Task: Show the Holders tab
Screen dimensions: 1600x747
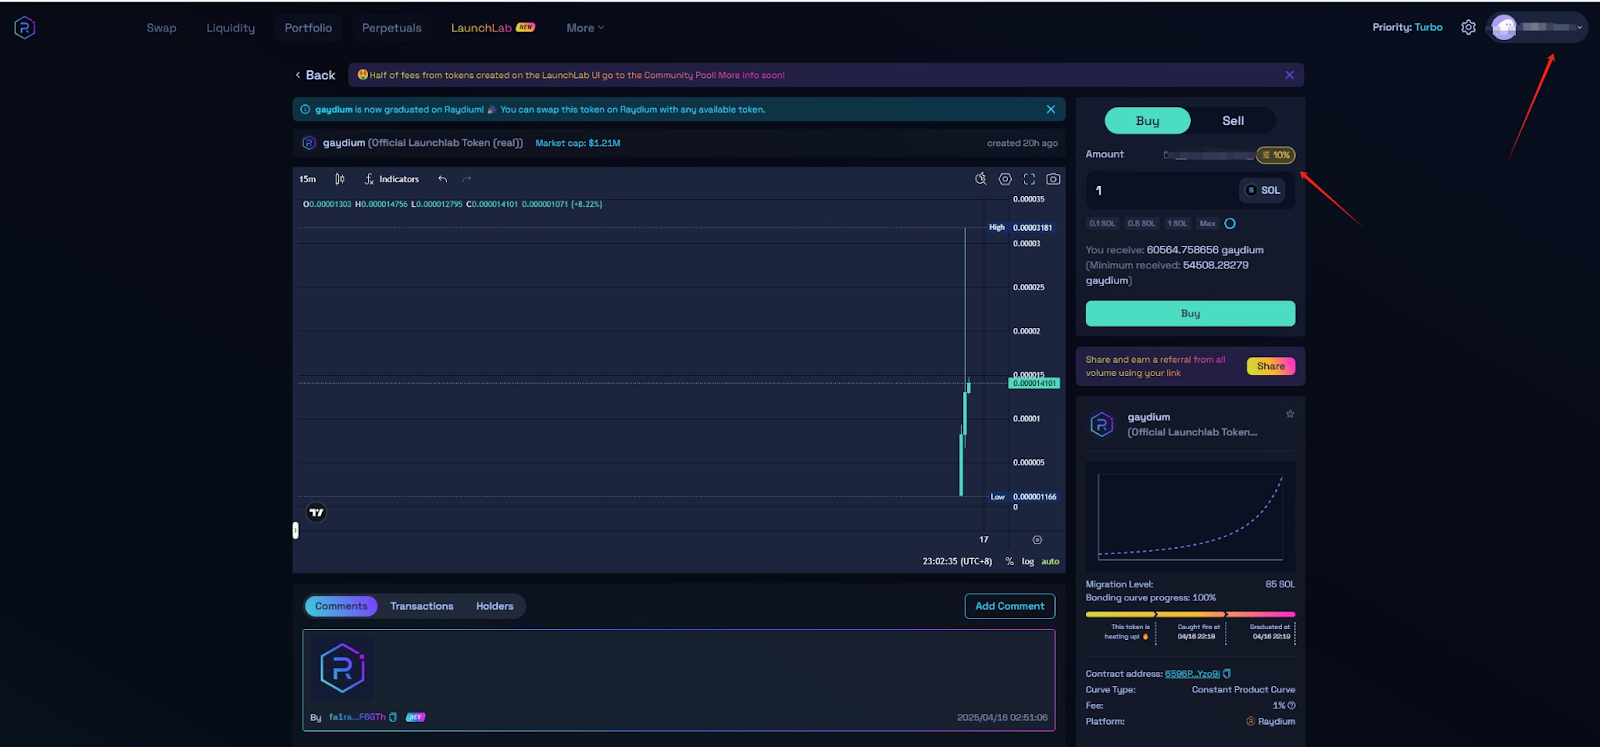Action: coord(495,606)
